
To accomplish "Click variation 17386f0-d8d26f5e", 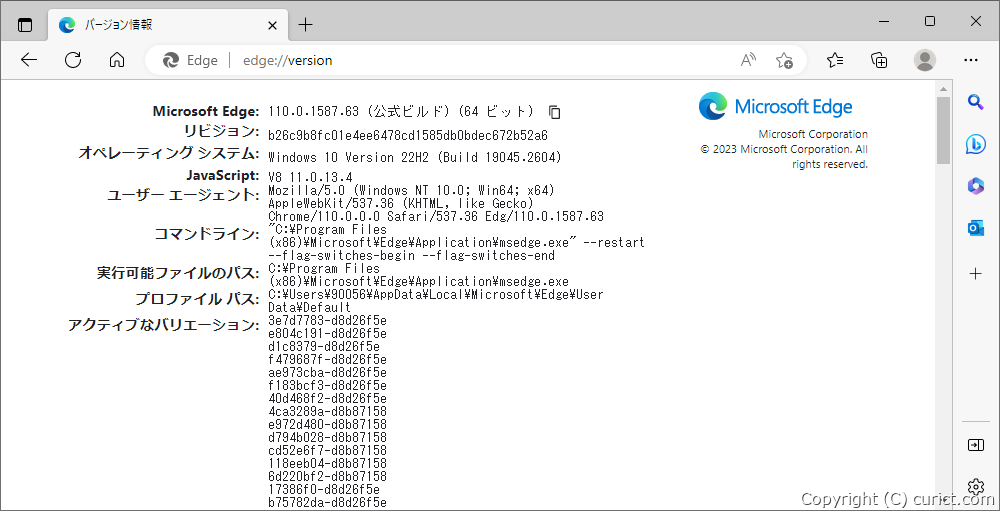I will tap(324, 489).
